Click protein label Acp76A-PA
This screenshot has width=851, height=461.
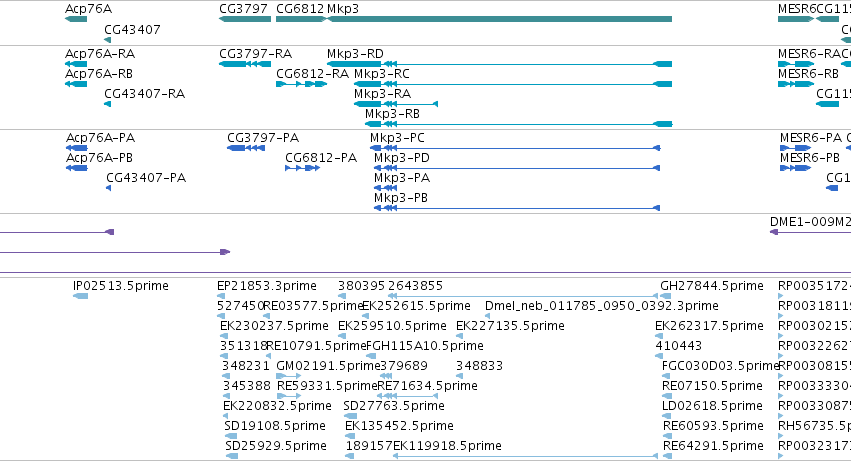100,138
